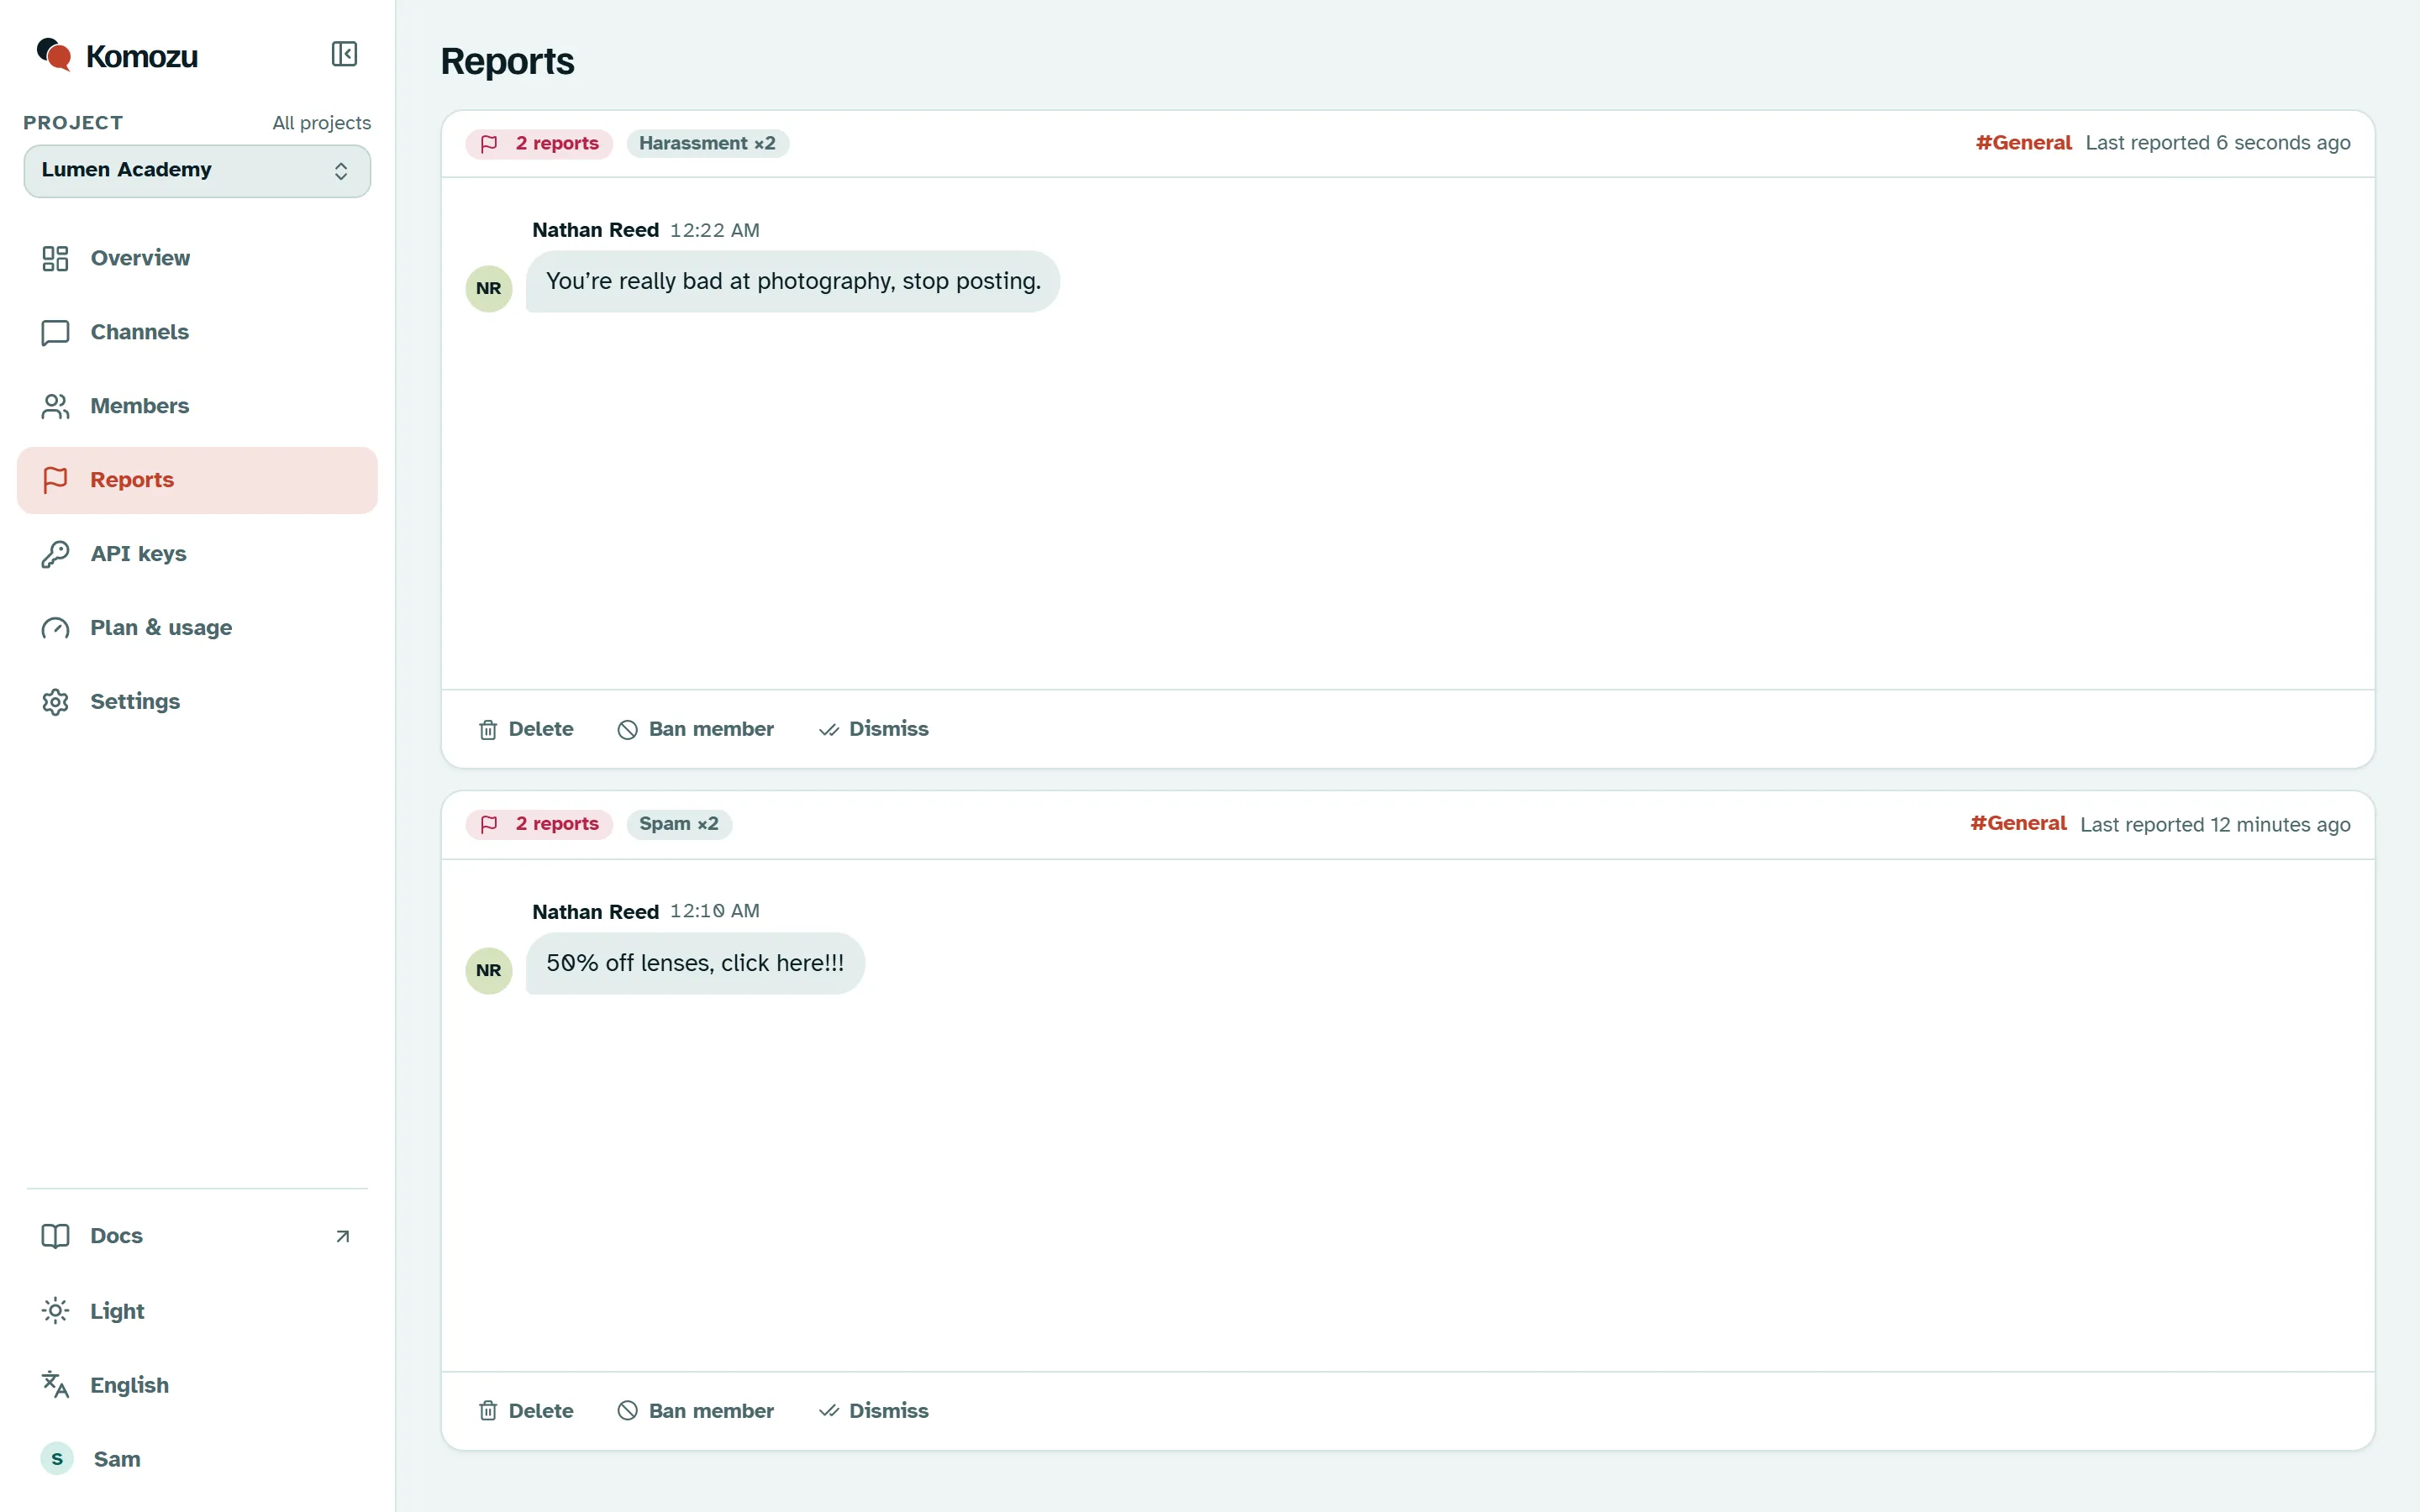The height and width of the screenshot is (1512, 2420).
Task: Open the Members section
Action: 197,406
